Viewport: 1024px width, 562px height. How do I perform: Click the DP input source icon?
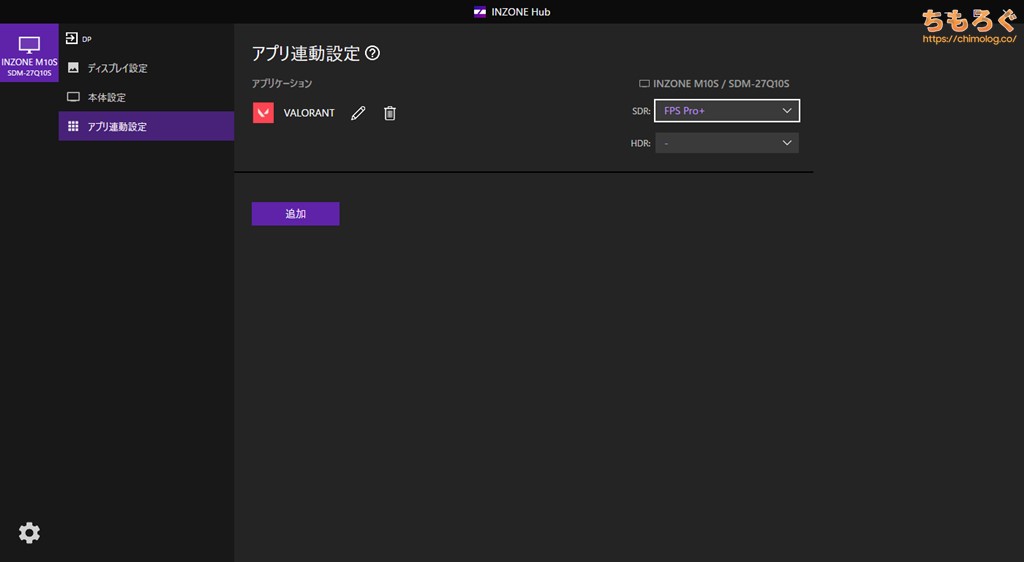pos(72,39)
